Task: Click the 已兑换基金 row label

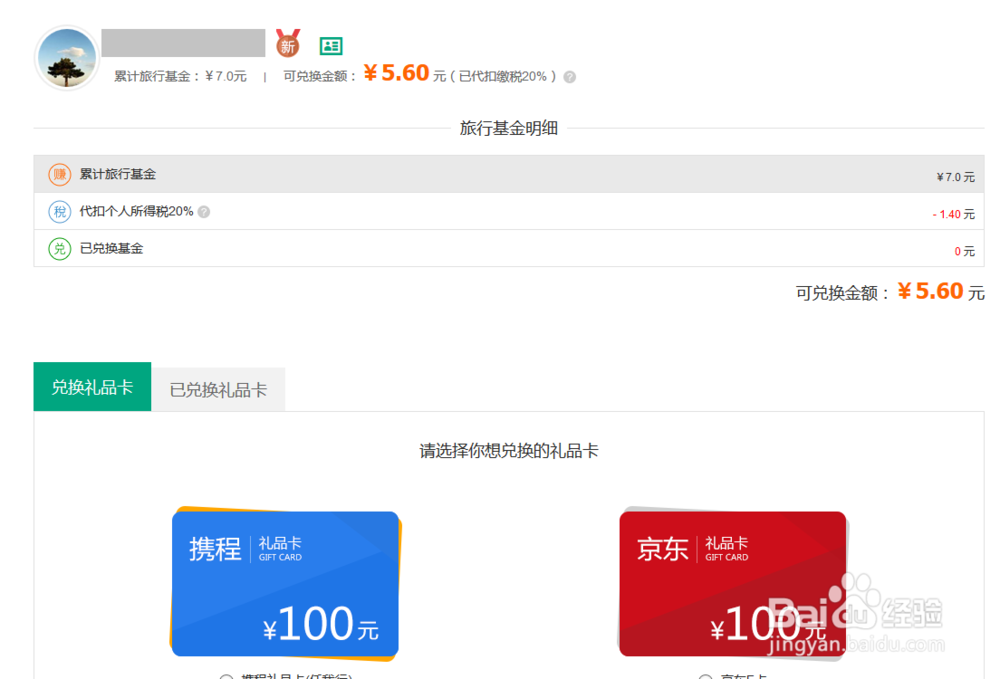Action: [111, 249]
